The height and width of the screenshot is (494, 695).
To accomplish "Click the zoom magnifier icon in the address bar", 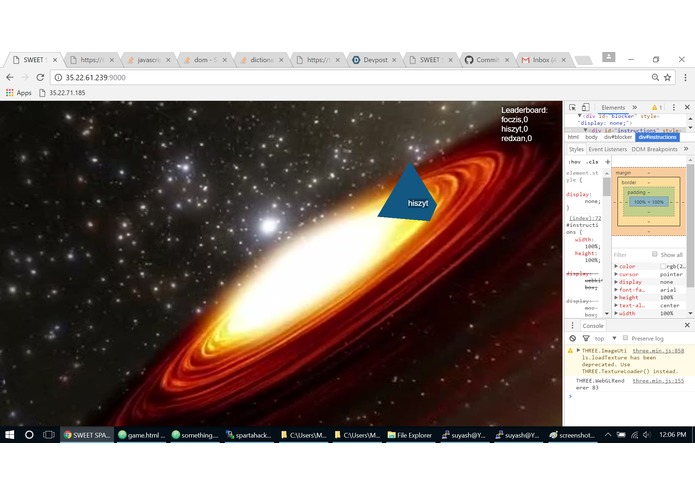I will (x=655, y=78).
